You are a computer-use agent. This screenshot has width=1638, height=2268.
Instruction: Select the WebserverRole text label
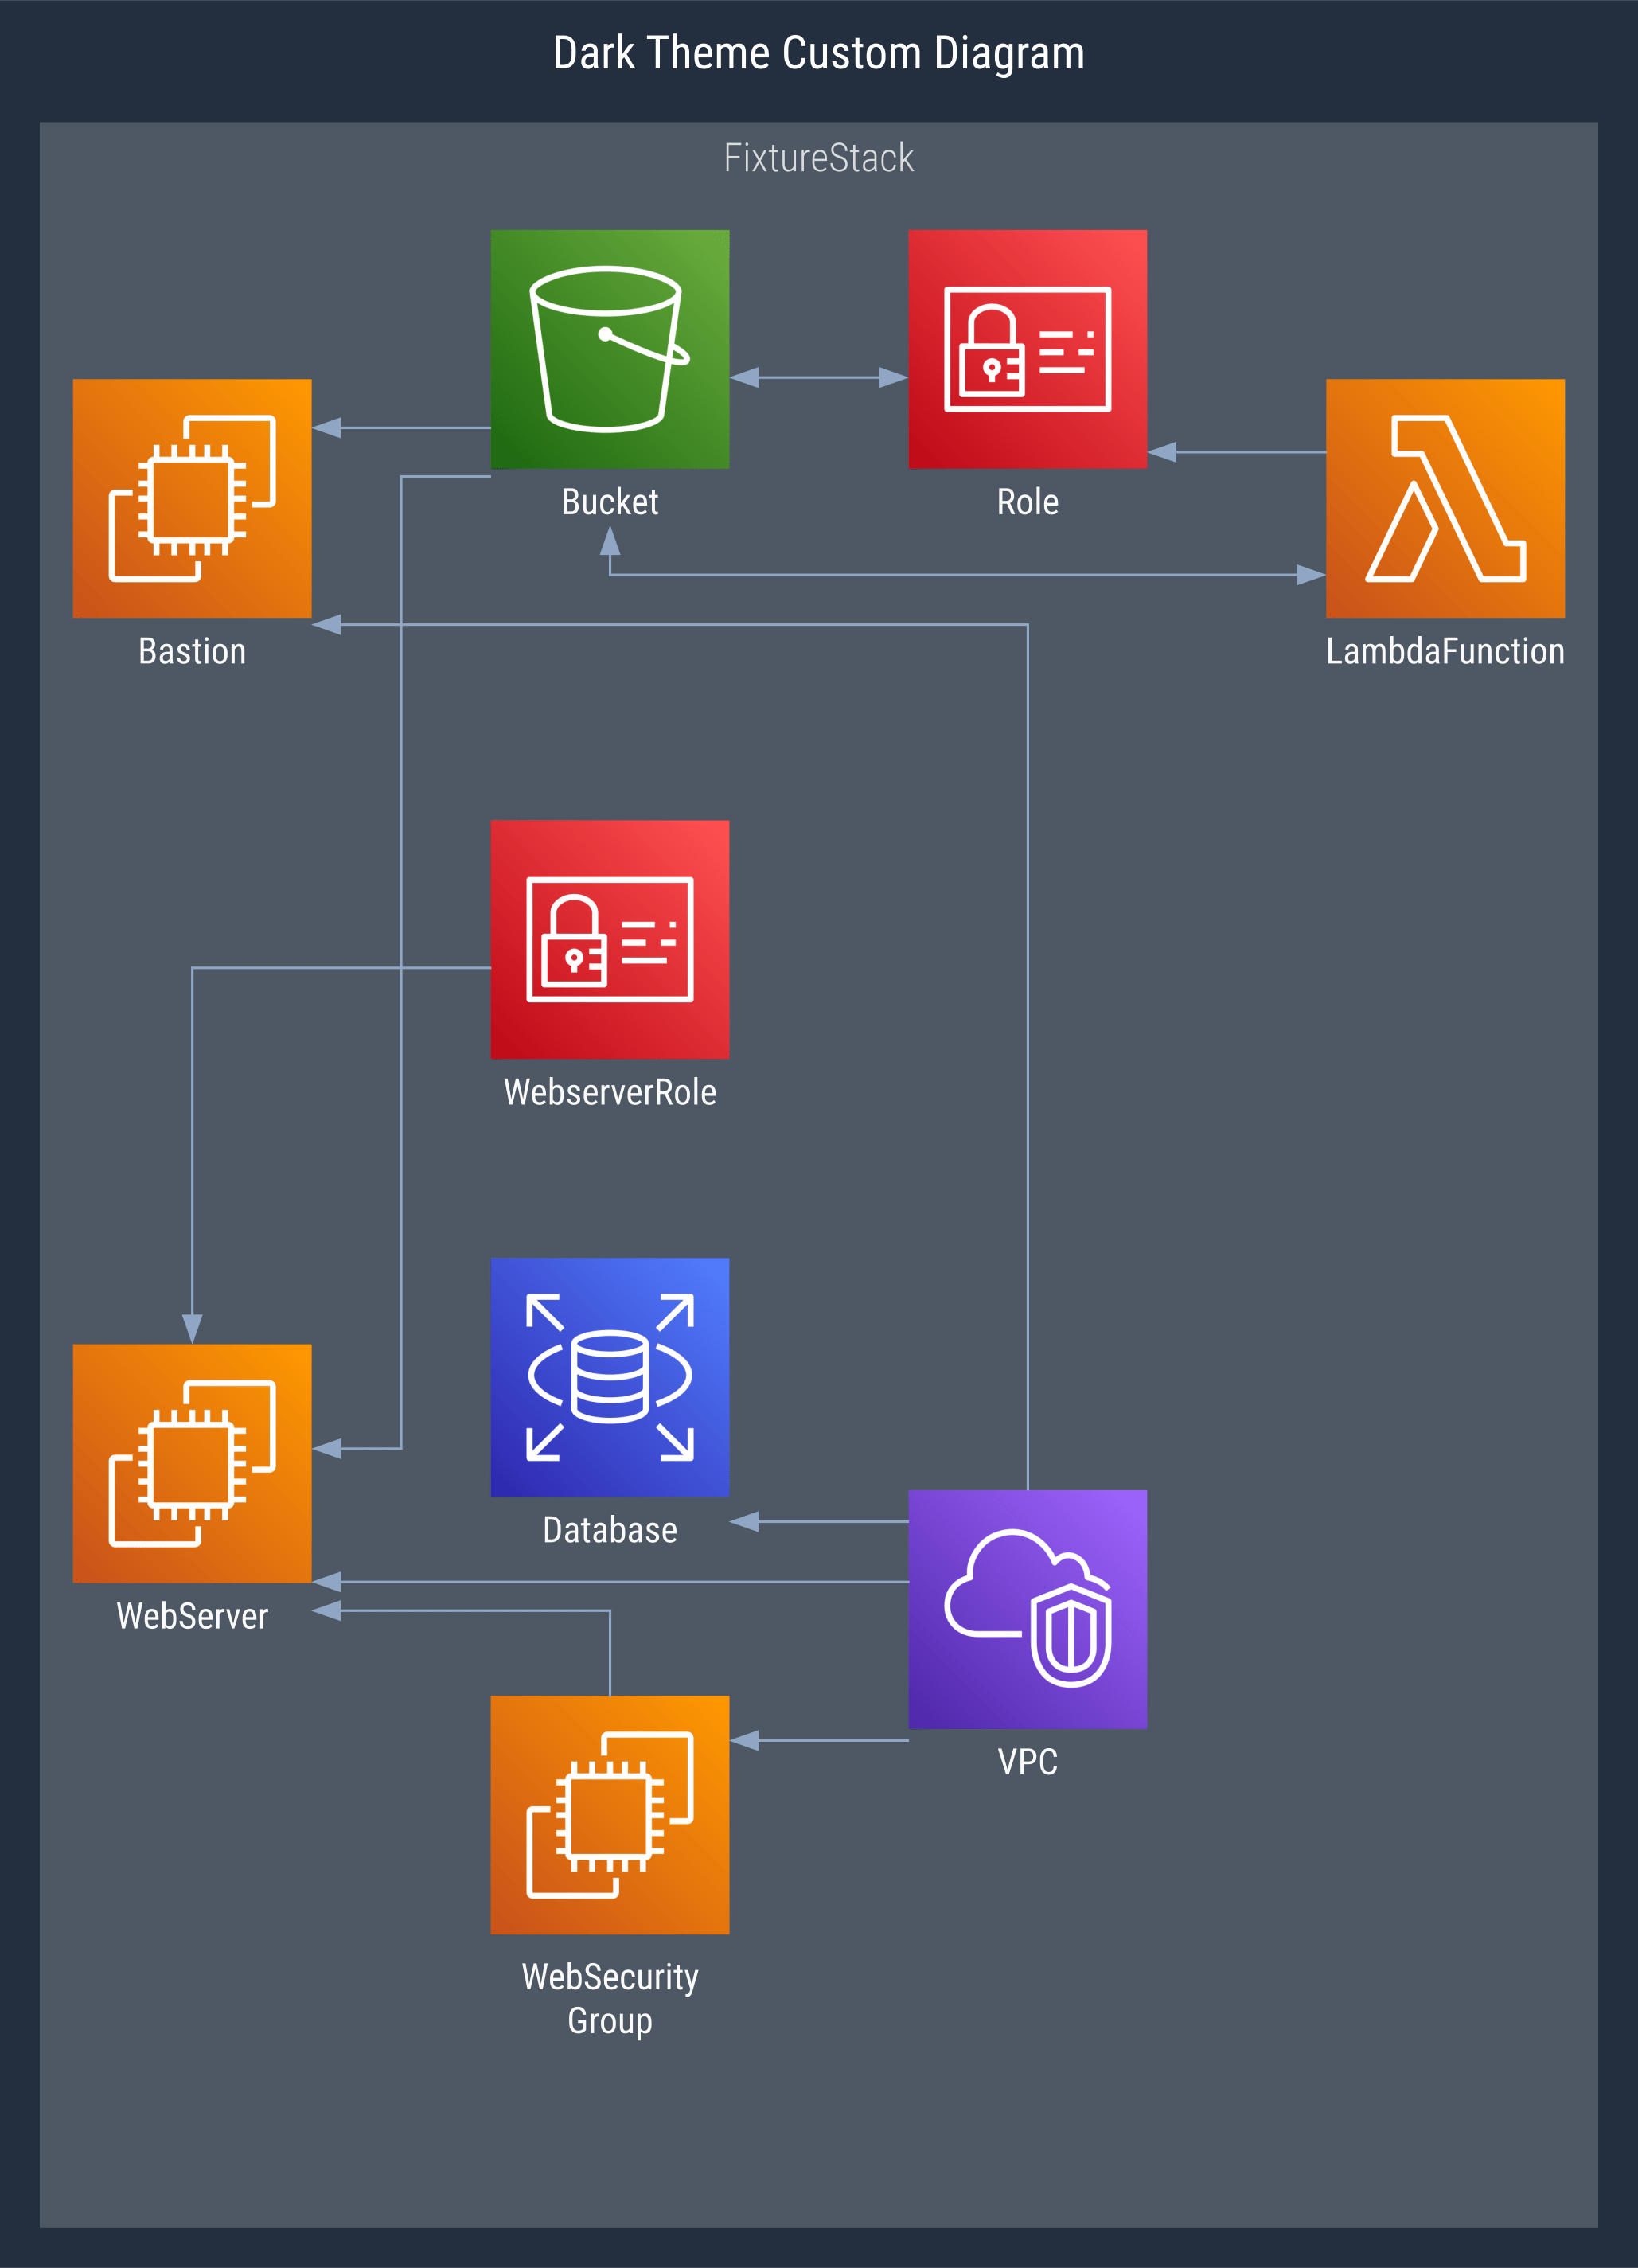click(x=609, y=1092)
